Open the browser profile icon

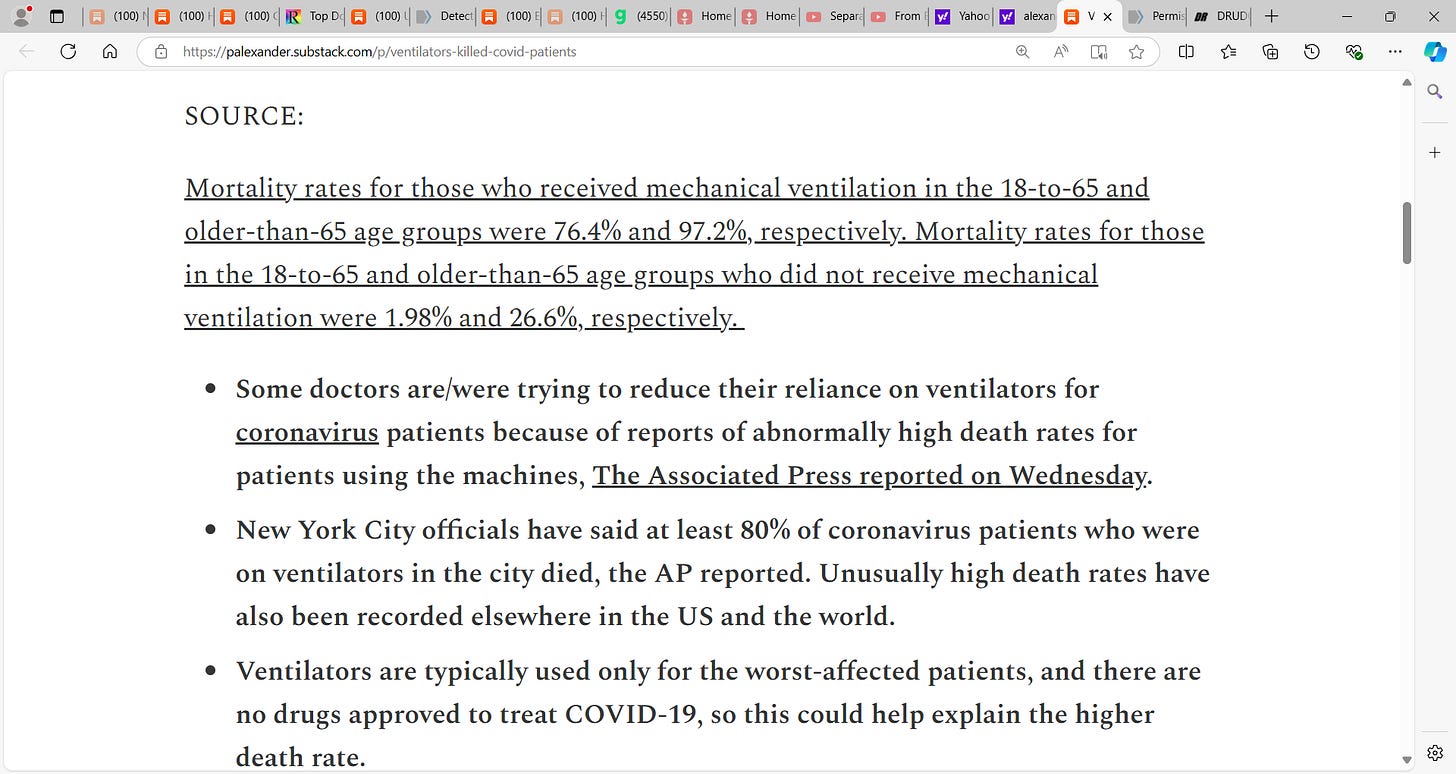tap(21, 16)
